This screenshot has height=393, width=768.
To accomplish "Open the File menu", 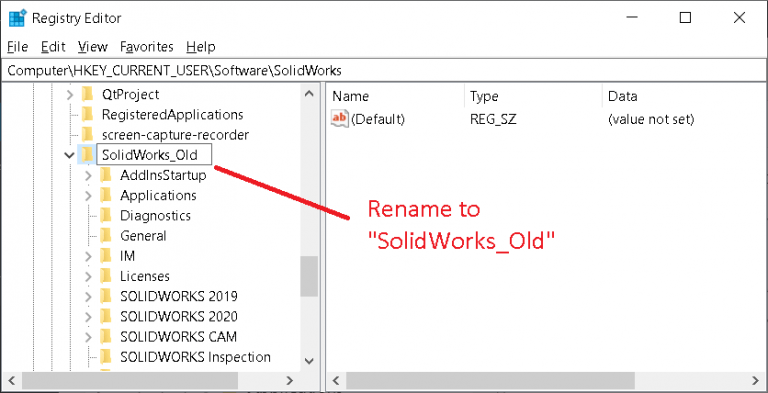I will [18, 47].
